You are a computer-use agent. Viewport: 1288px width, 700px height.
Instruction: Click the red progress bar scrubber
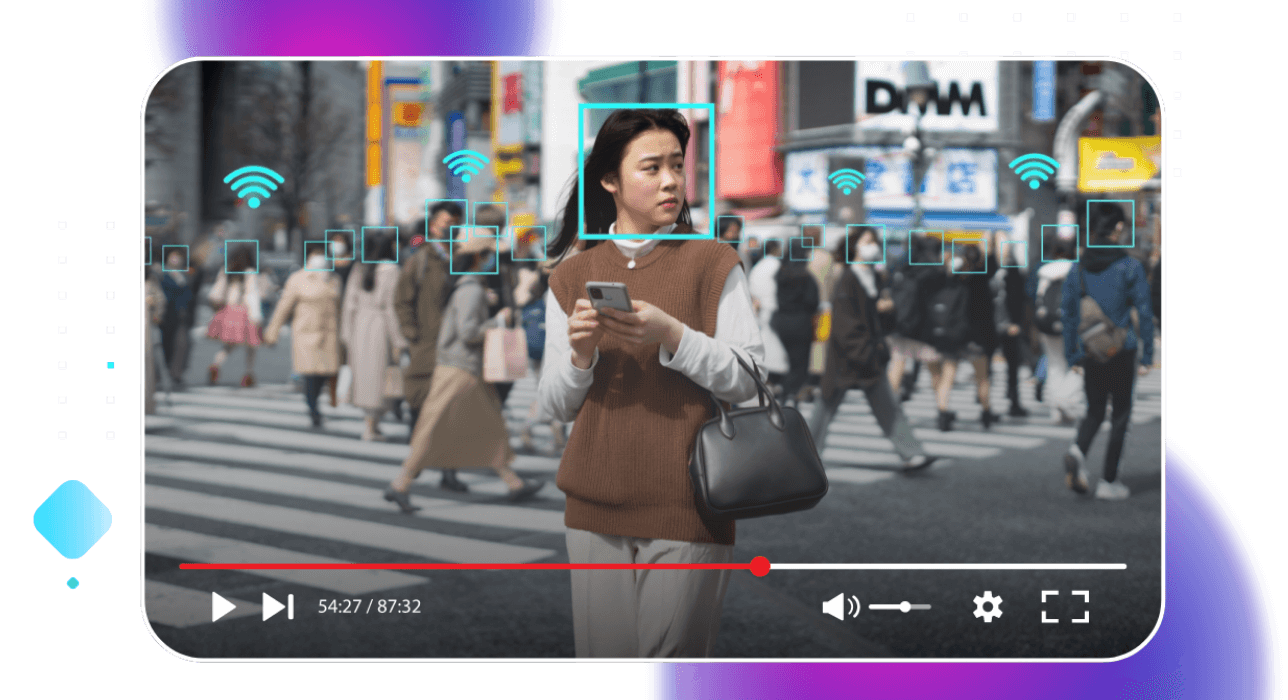click(x=760, y=566)
